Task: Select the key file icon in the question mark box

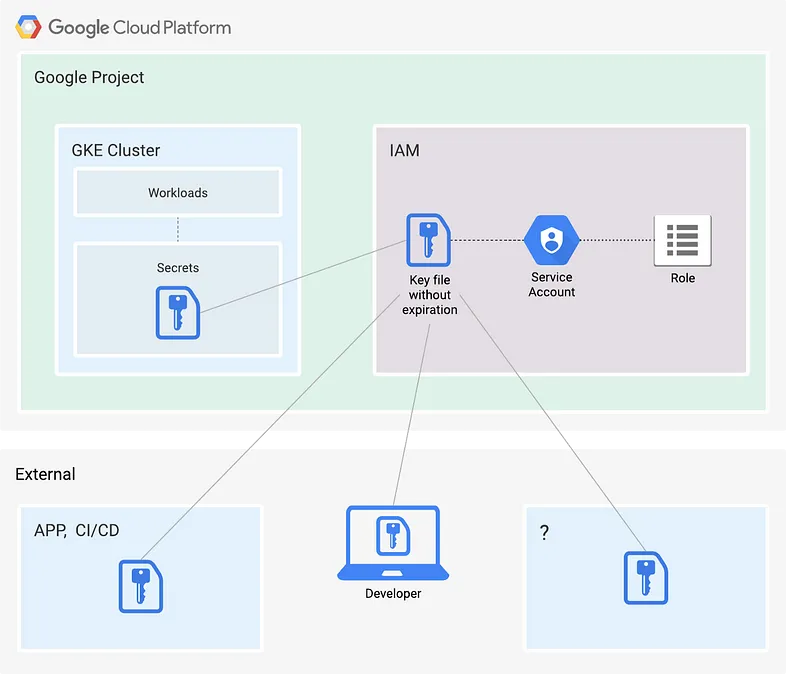Action: click(x=646, y=578)
